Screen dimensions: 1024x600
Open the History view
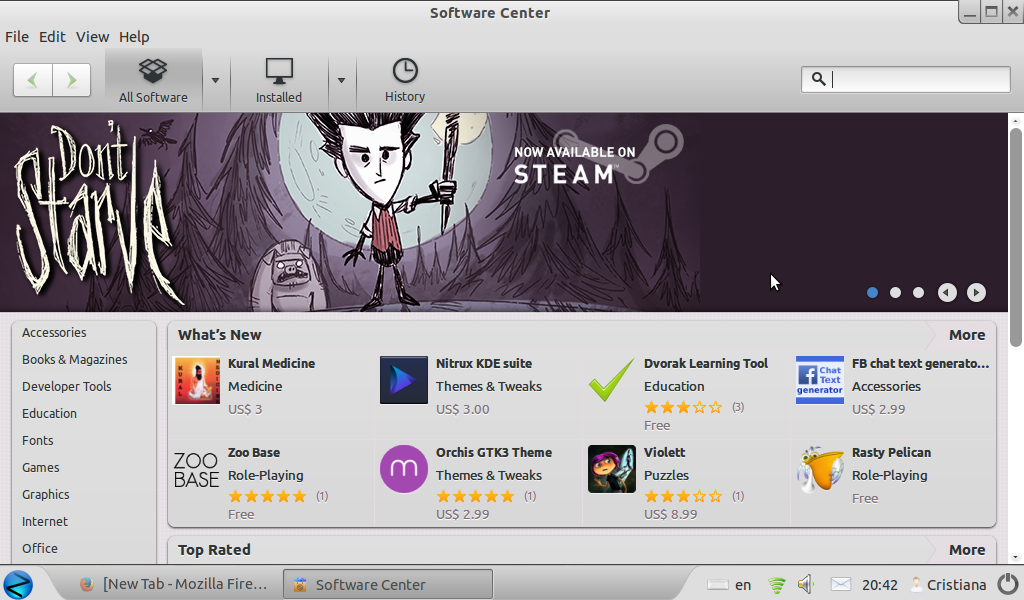coord(405,80)
